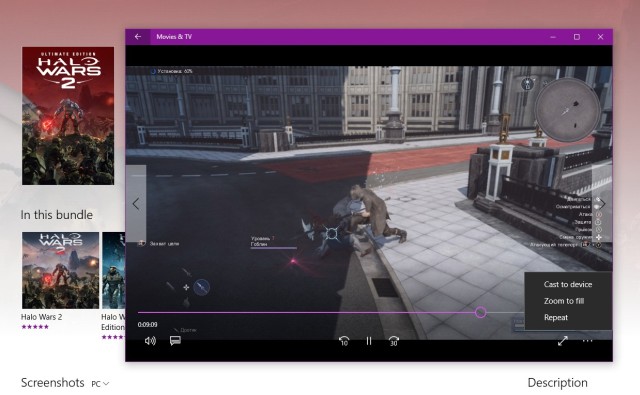Go to previous screenshot with left chevron

[x=136, y=204]
